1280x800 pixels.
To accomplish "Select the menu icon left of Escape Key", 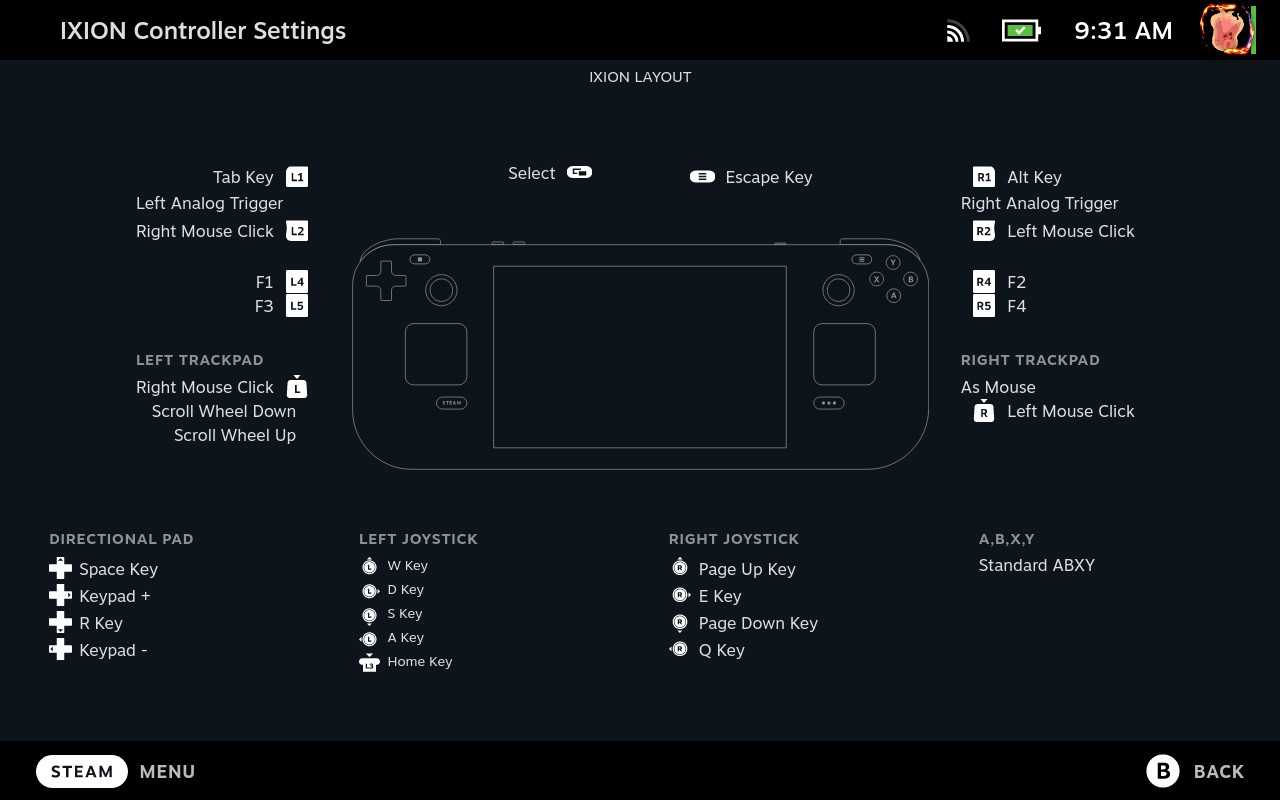I will click(x=703, y=177).
